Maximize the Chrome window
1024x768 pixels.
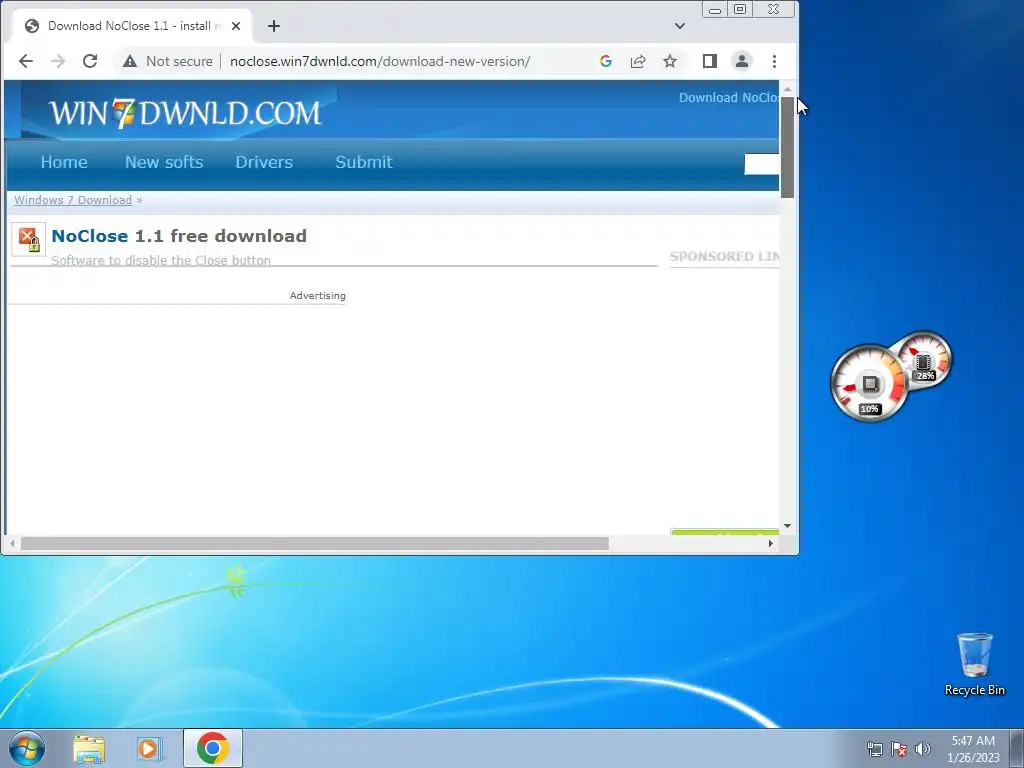point(740,9)
